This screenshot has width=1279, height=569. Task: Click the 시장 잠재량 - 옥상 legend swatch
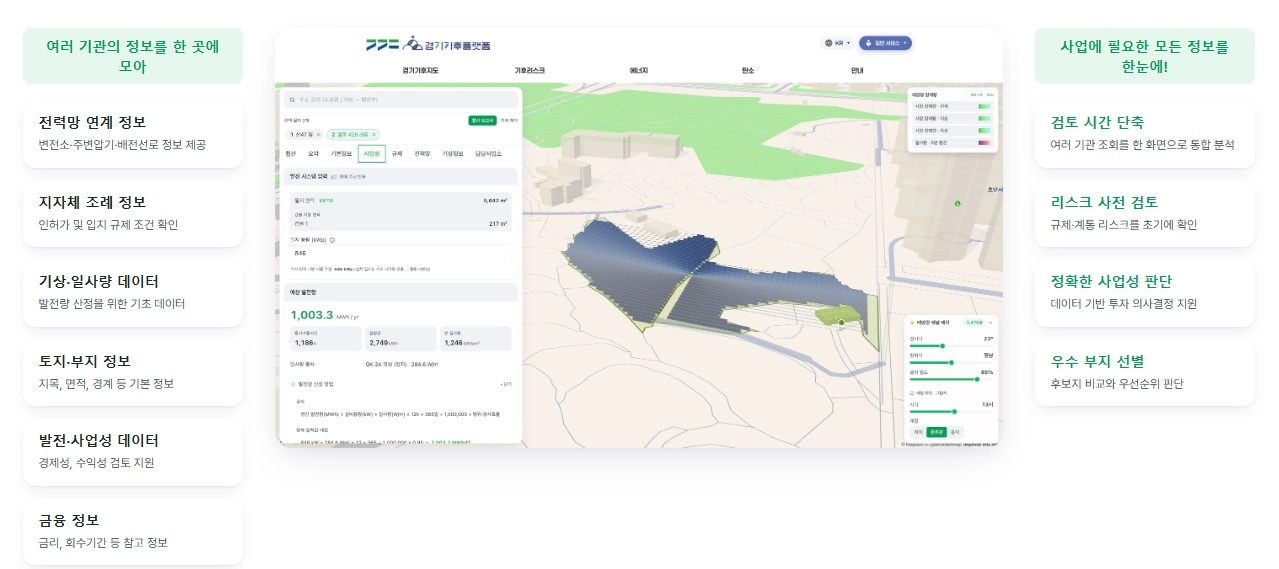[x=984, y=130]
